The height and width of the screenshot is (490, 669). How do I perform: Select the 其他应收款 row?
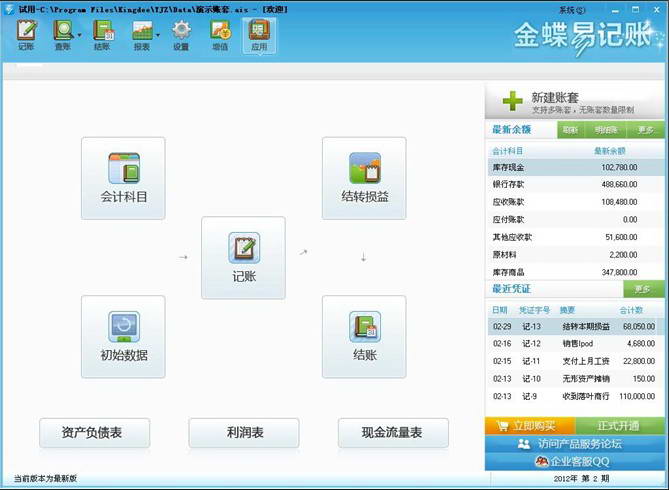(576, 237)
